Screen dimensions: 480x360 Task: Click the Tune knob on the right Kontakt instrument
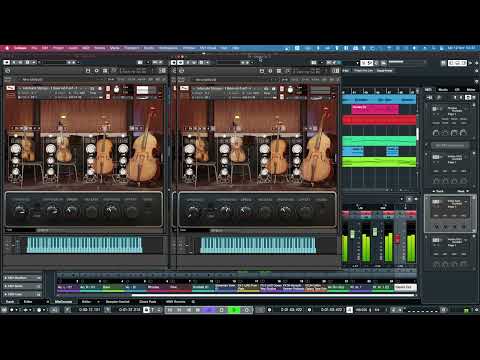(x=290, y=90)
